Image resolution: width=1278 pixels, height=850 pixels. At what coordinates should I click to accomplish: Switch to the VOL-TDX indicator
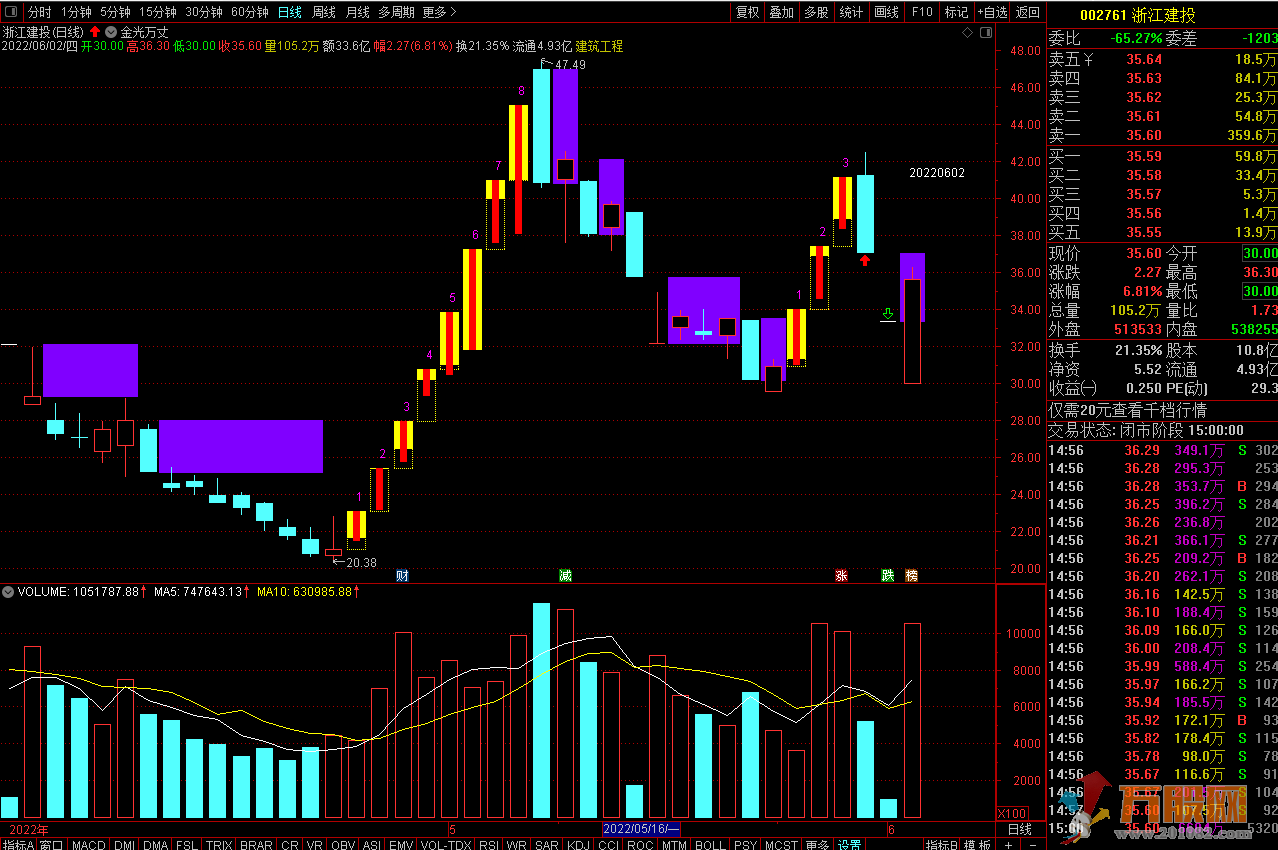(445, 844)
